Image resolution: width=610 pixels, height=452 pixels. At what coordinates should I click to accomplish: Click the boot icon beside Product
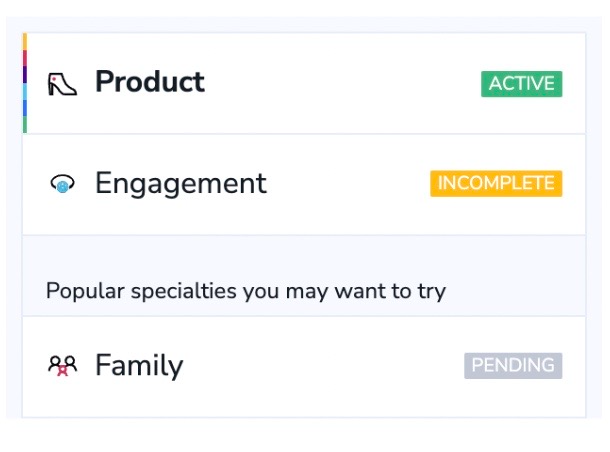[x=62, y=83]
